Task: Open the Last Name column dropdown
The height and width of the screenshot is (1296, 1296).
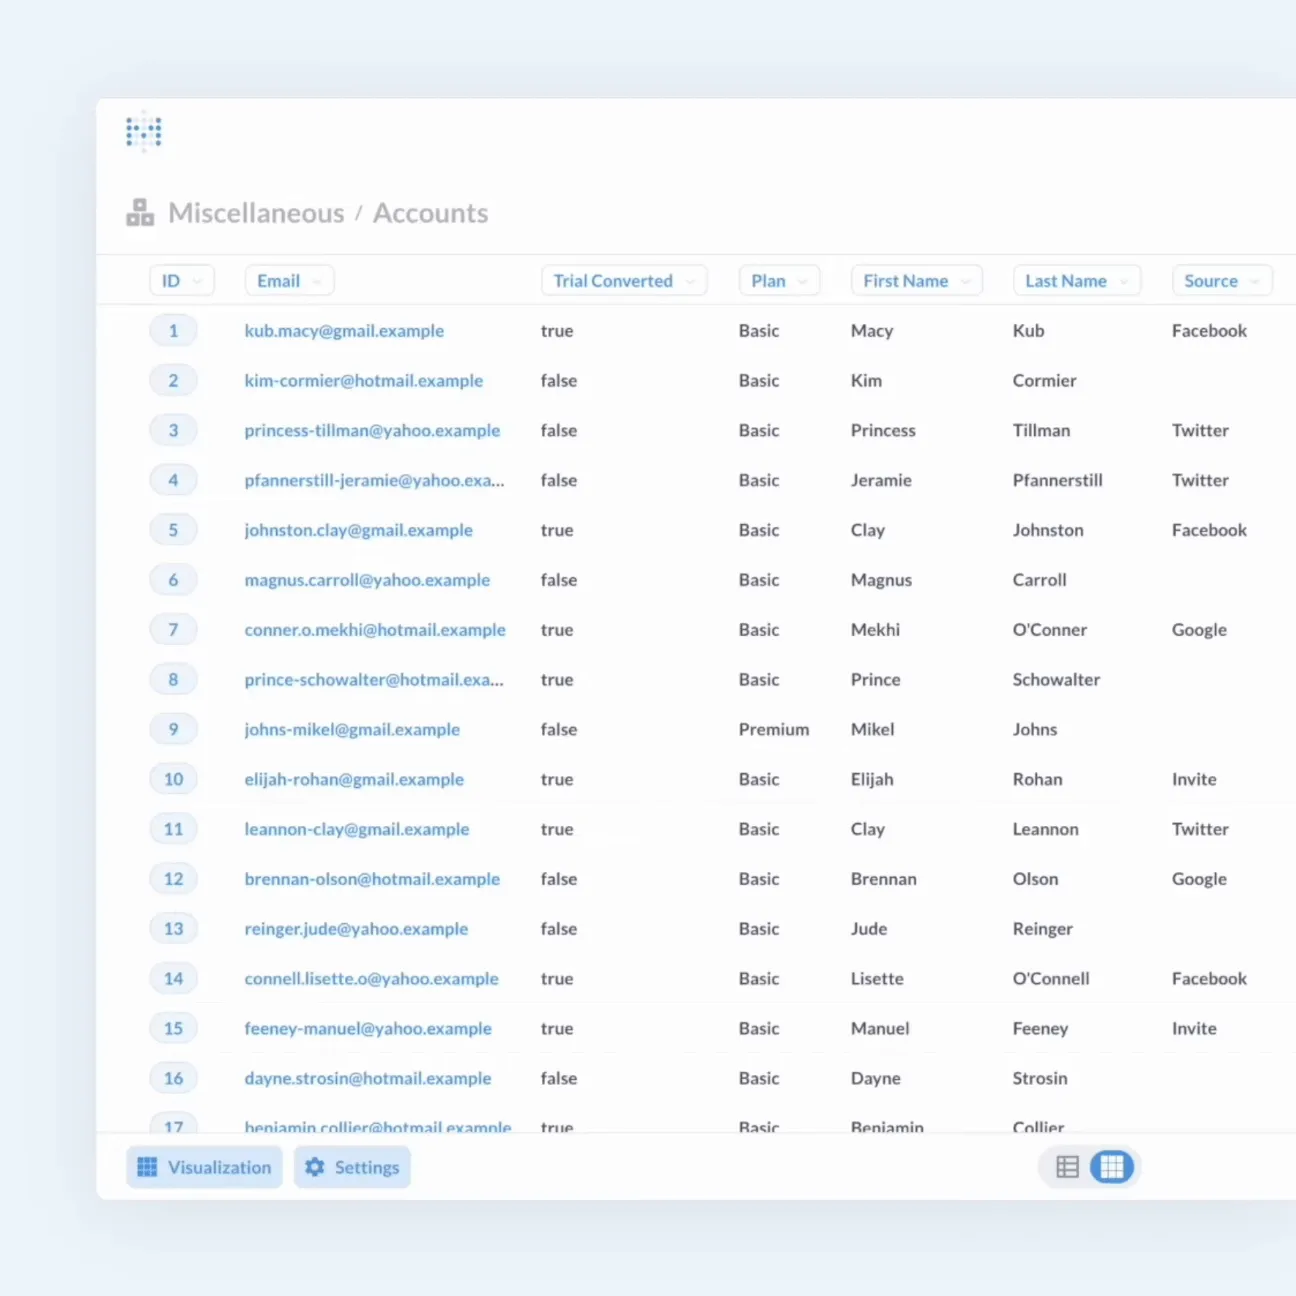Action: click(1076, 281)
